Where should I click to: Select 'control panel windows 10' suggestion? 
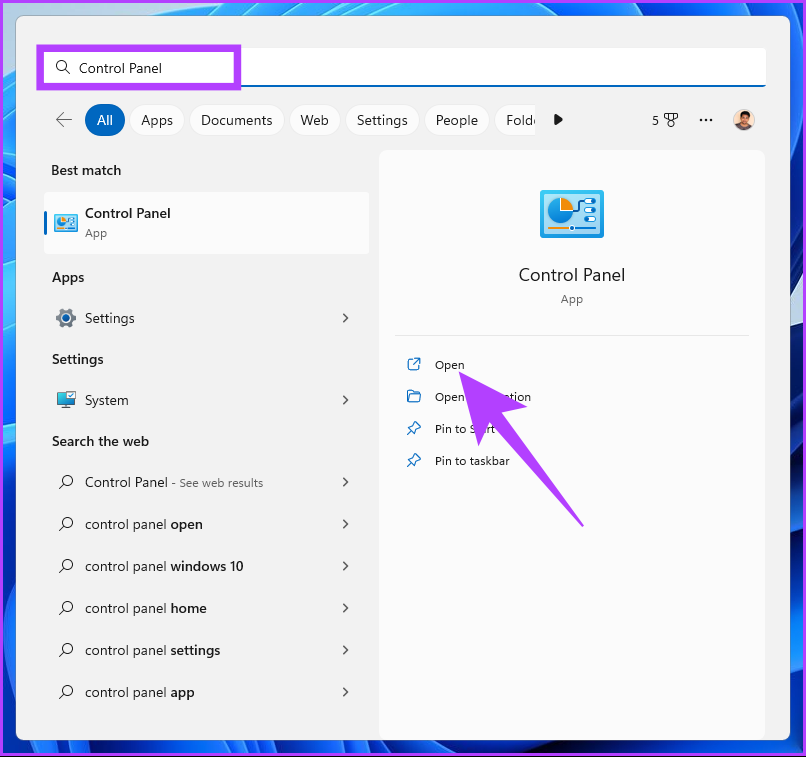tap(207, 566)
